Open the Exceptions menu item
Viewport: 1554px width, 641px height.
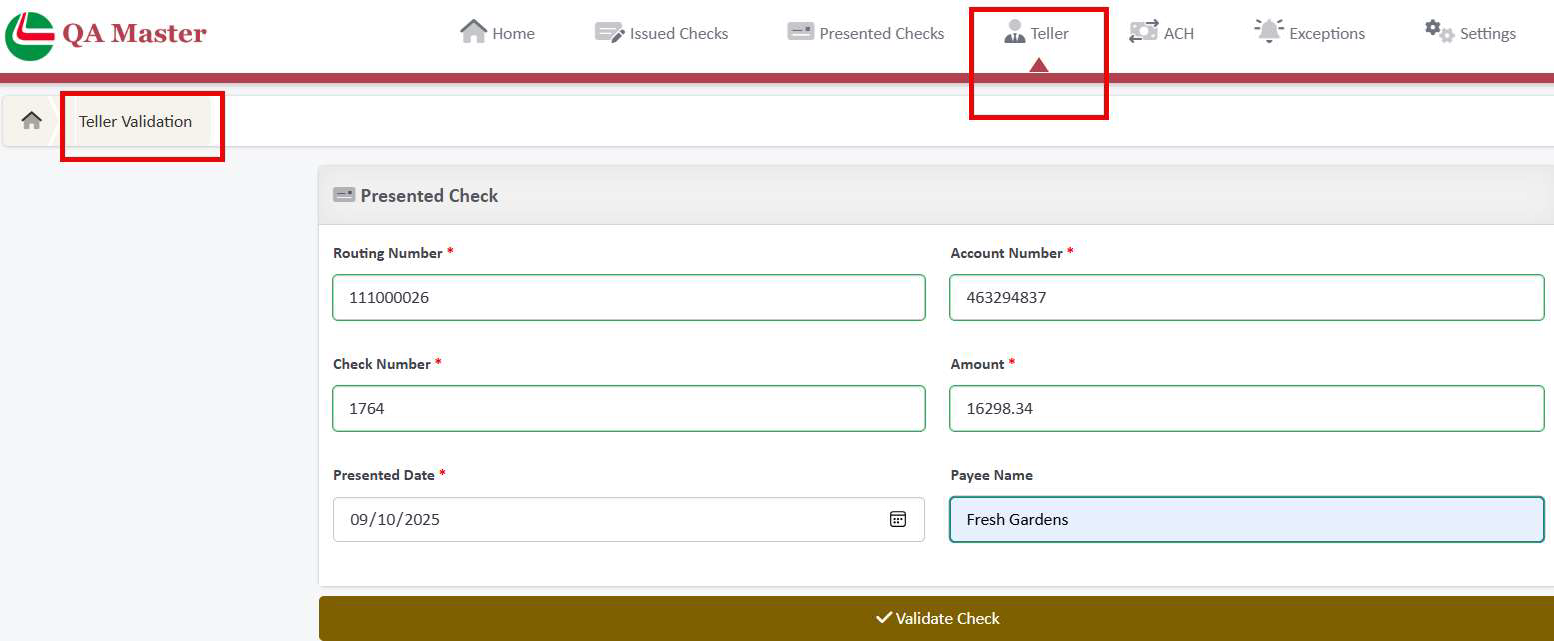coord(1309,33)
